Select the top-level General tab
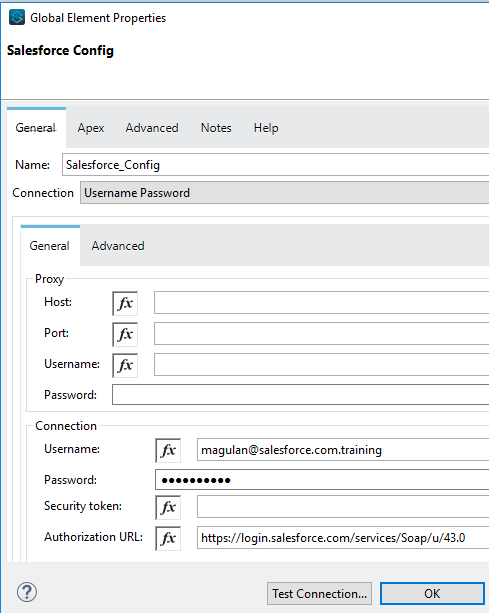The image size is (489, 613). 36,128
